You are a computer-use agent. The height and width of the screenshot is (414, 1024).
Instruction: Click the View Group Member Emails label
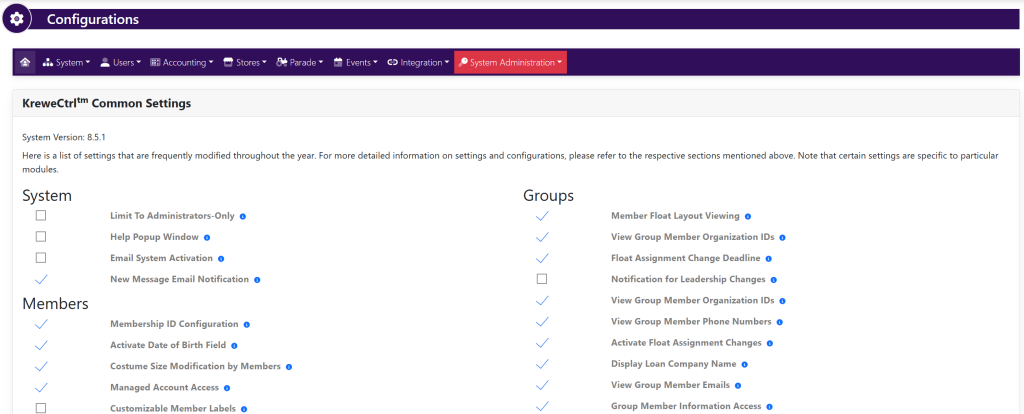click(x=676, y=385)
